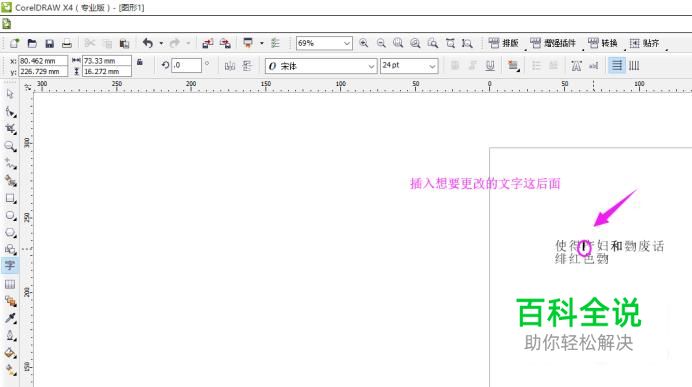Click the ruler origin corner box
692x387 pixels.
pyautogui.click(x=27, y=87)
